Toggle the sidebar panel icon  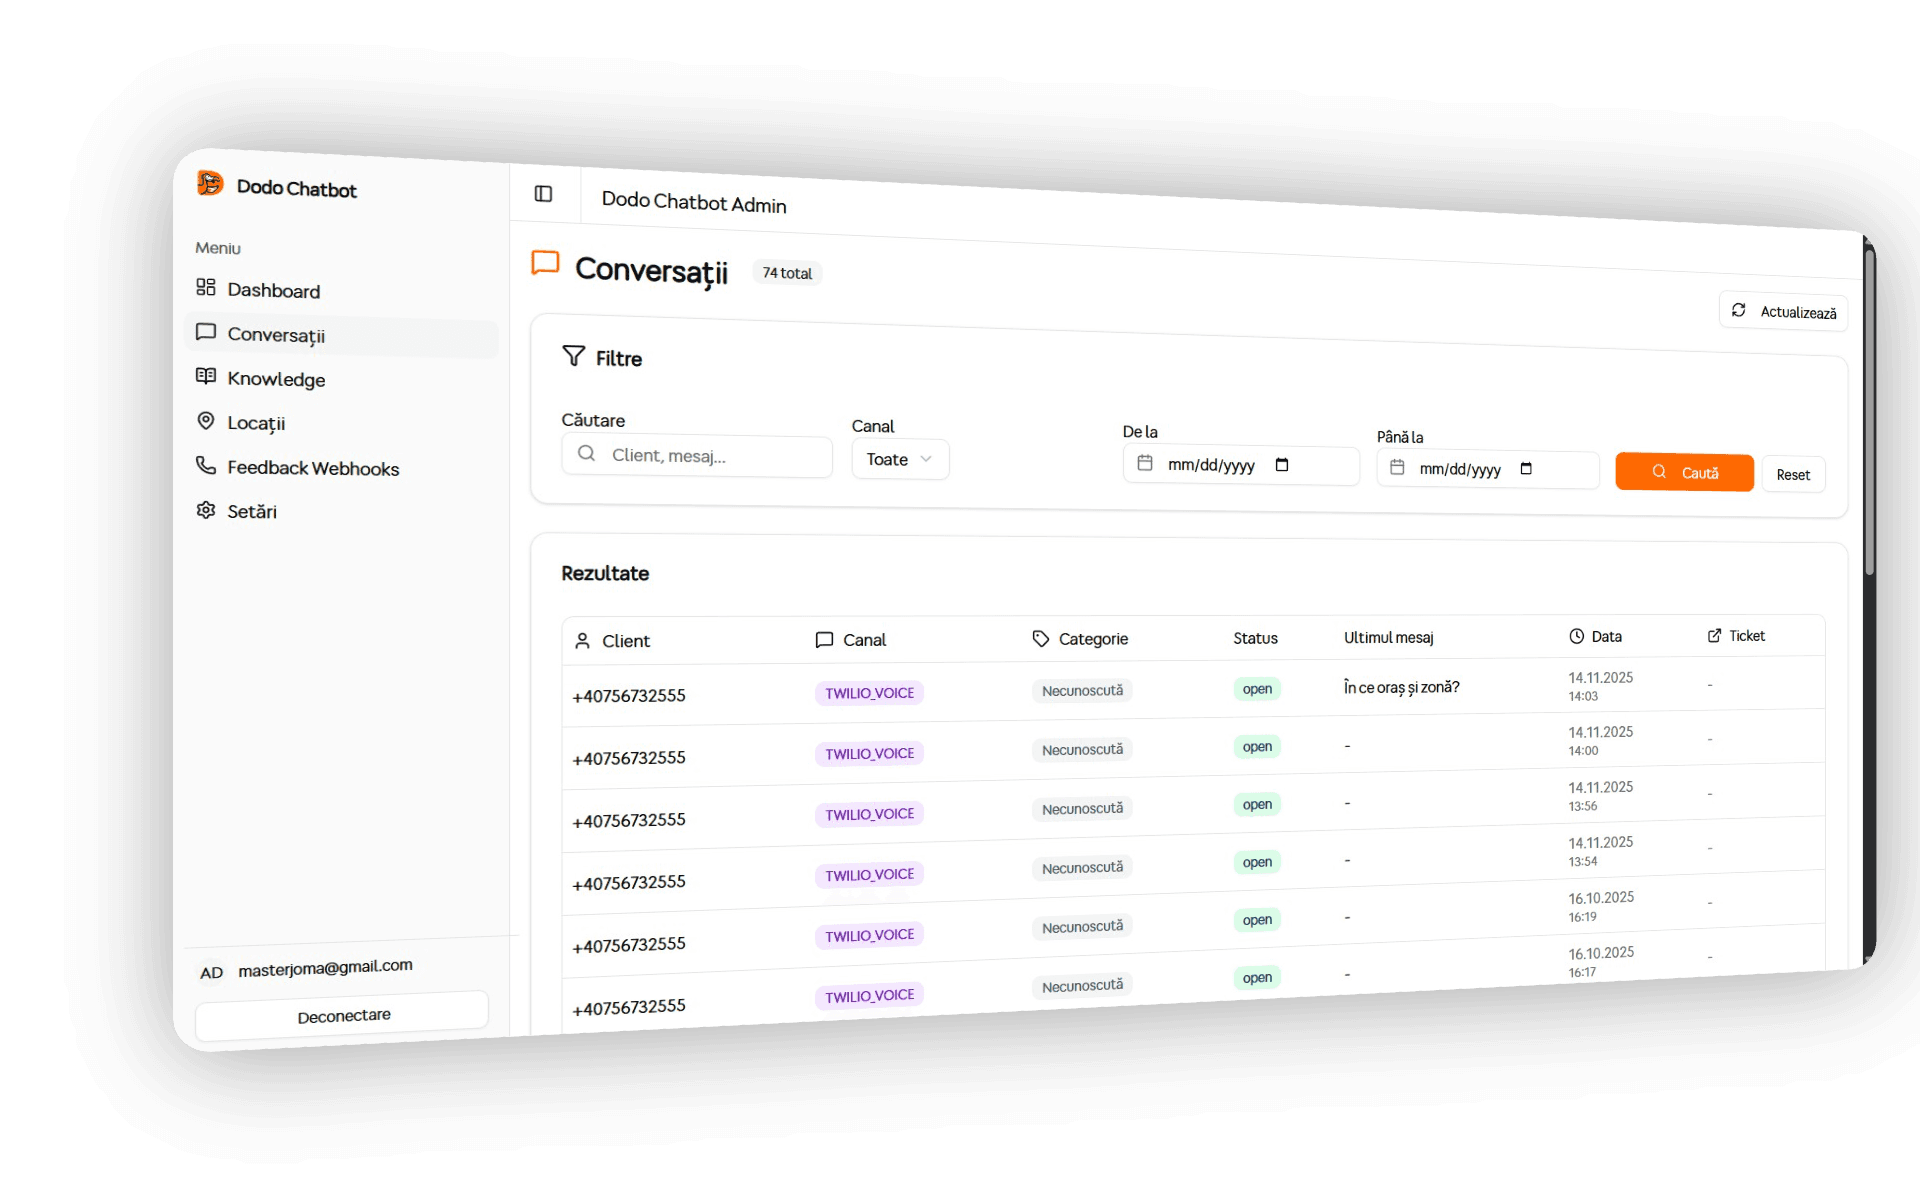click(x=543, y=194)
